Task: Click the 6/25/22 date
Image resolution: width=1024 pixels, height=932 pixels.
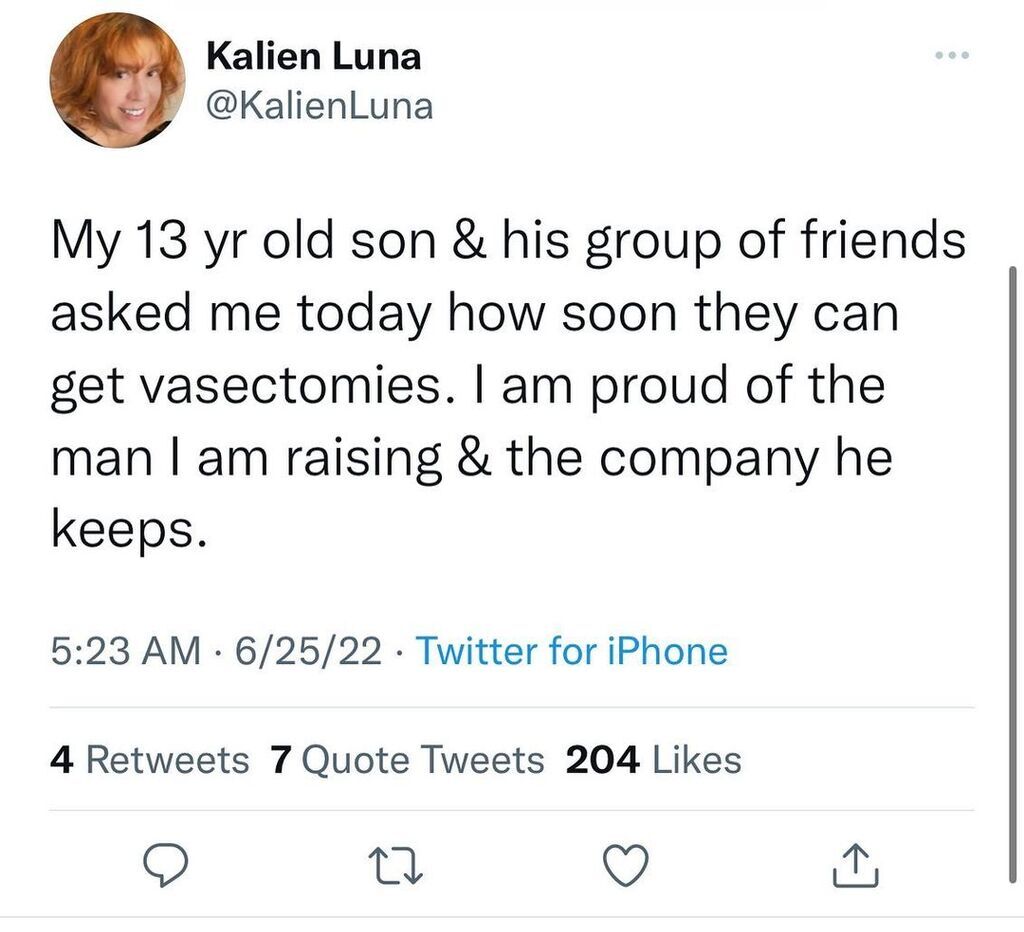Action: [307, 652]
